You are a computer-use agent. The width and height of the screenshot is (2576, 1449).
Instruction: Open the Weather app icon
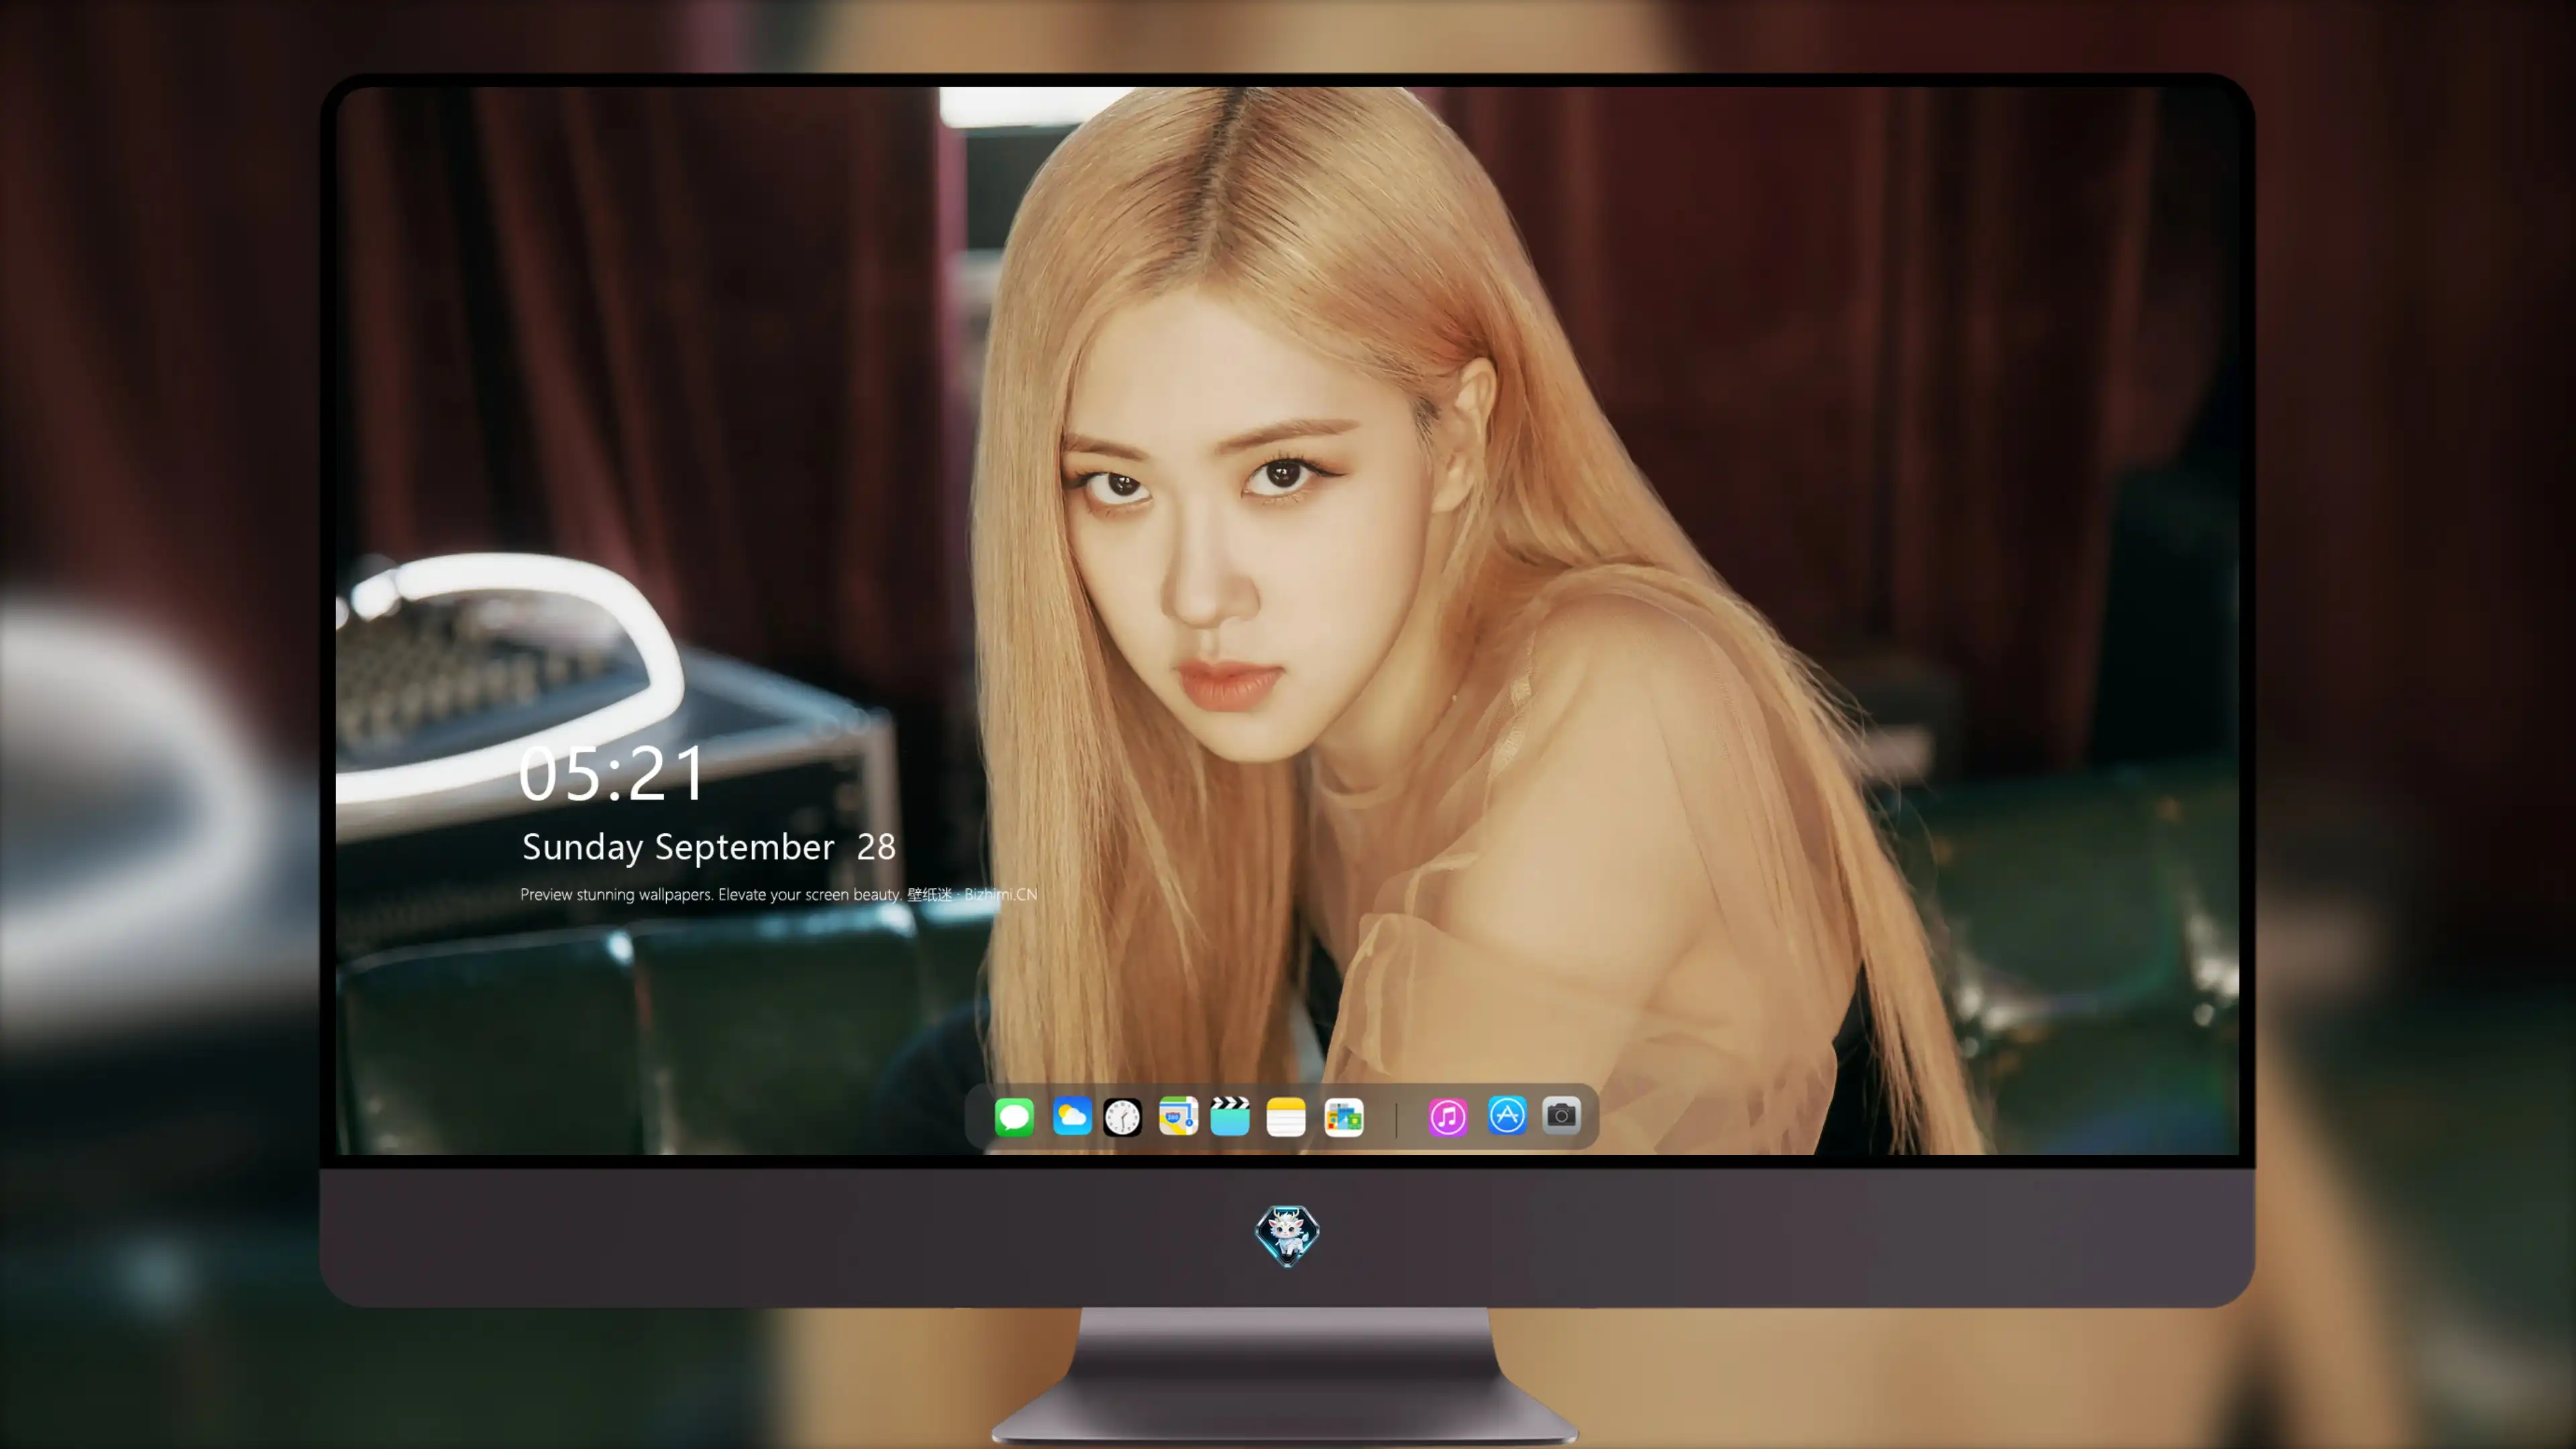pyautogui.click(x=1071, y=1116)
